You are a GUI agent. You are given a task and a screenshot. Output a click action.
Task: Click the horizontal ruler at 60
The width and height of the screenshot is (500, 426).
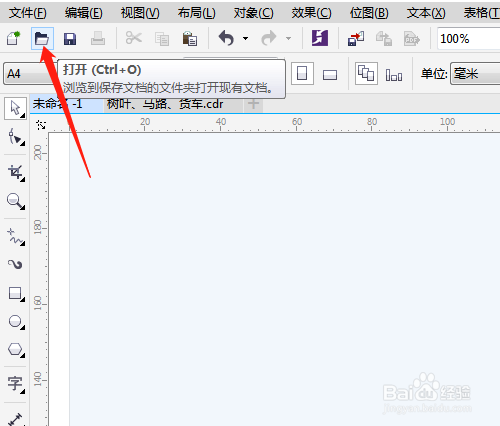tap(297, 123)
